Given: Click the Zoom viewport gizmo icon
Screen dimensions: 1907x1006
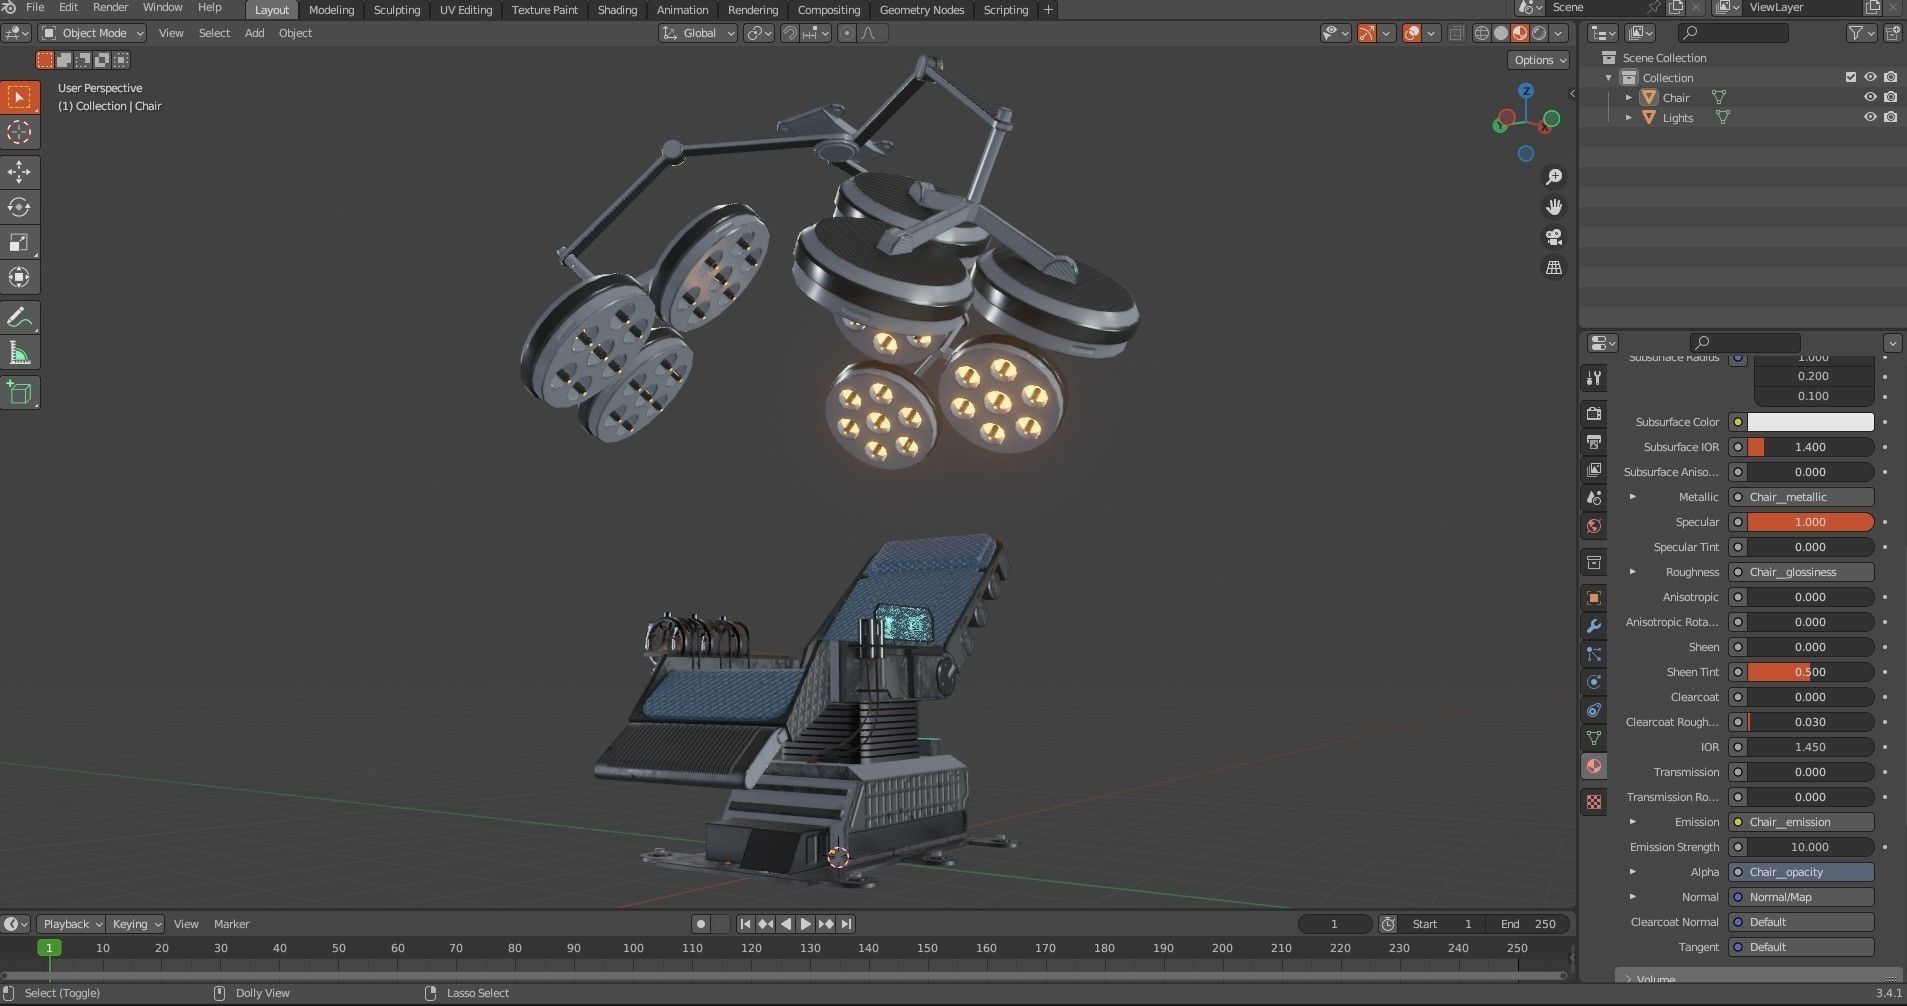Looking at the screenshot, I should coord(1554,177).
